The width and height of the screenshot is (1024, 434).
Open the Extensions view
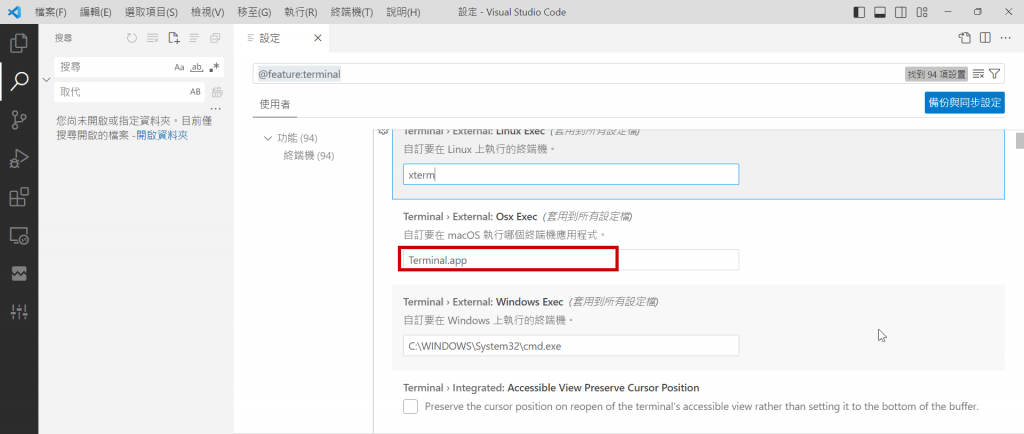click(19, 196)
